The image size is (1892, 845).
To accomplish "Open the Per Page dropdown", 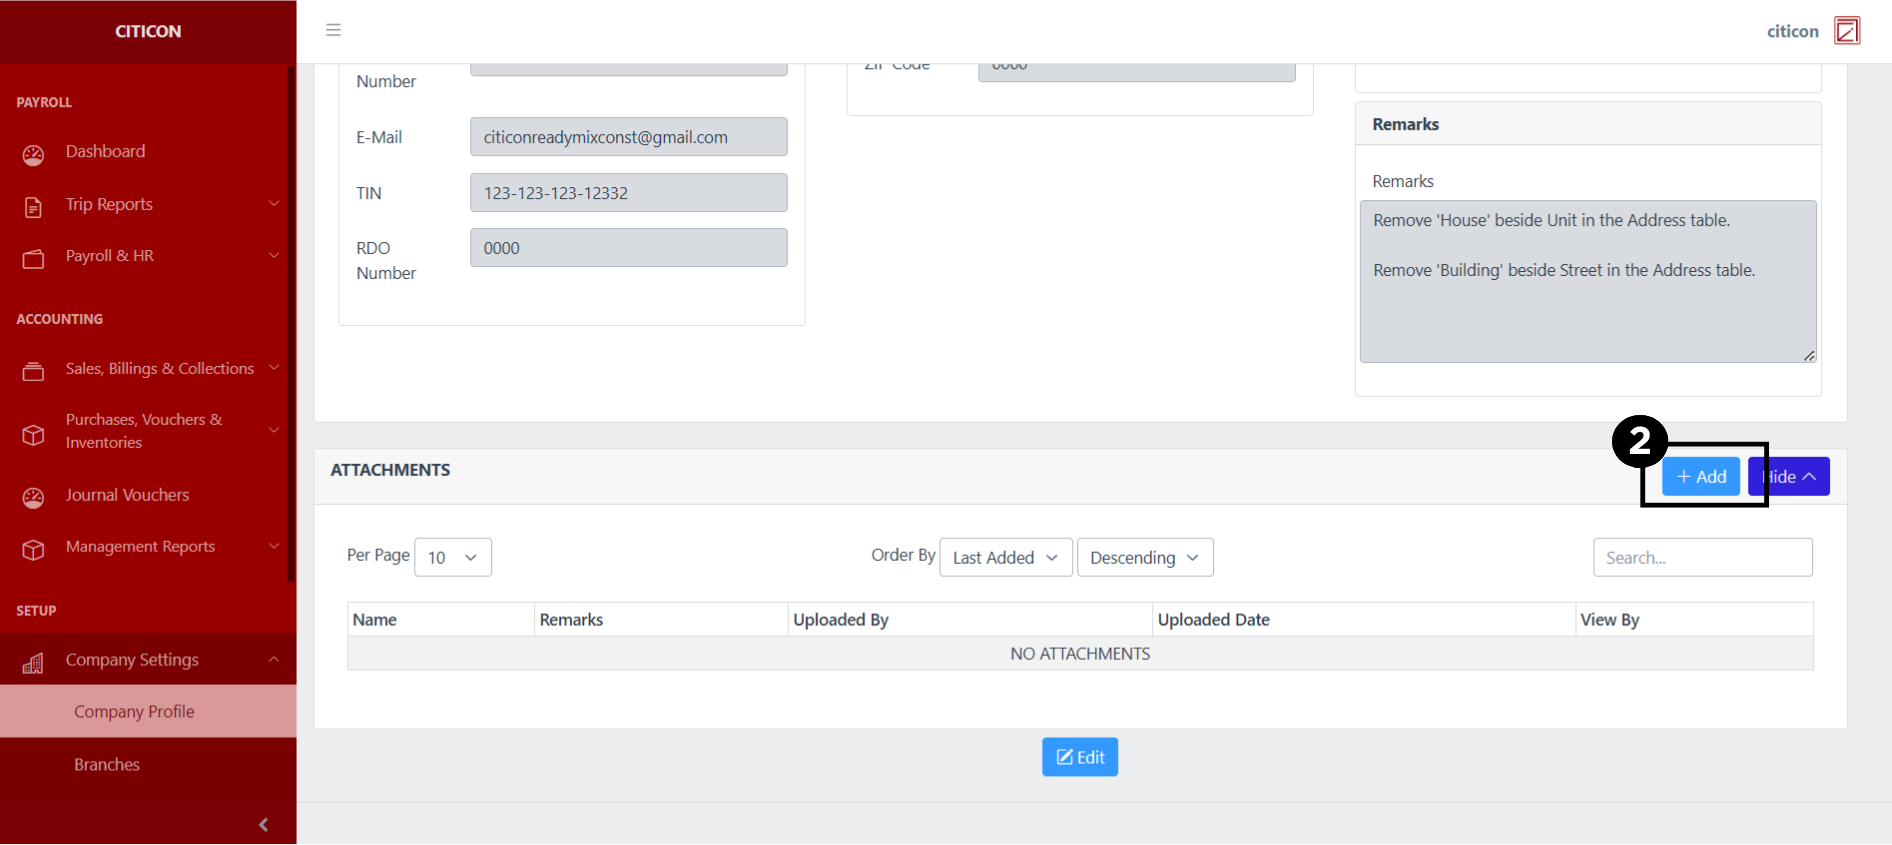I will point(452,558).
